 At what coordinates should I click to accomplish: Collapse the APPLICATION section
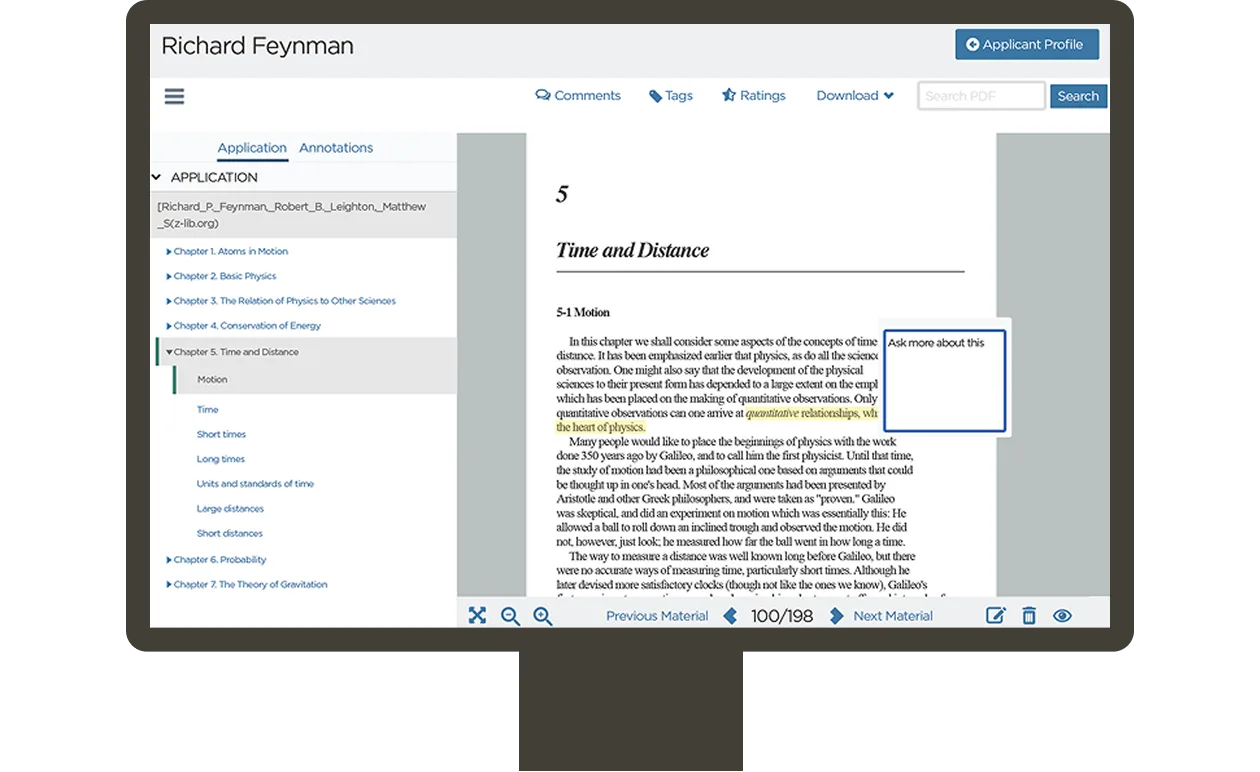point(156,177)
